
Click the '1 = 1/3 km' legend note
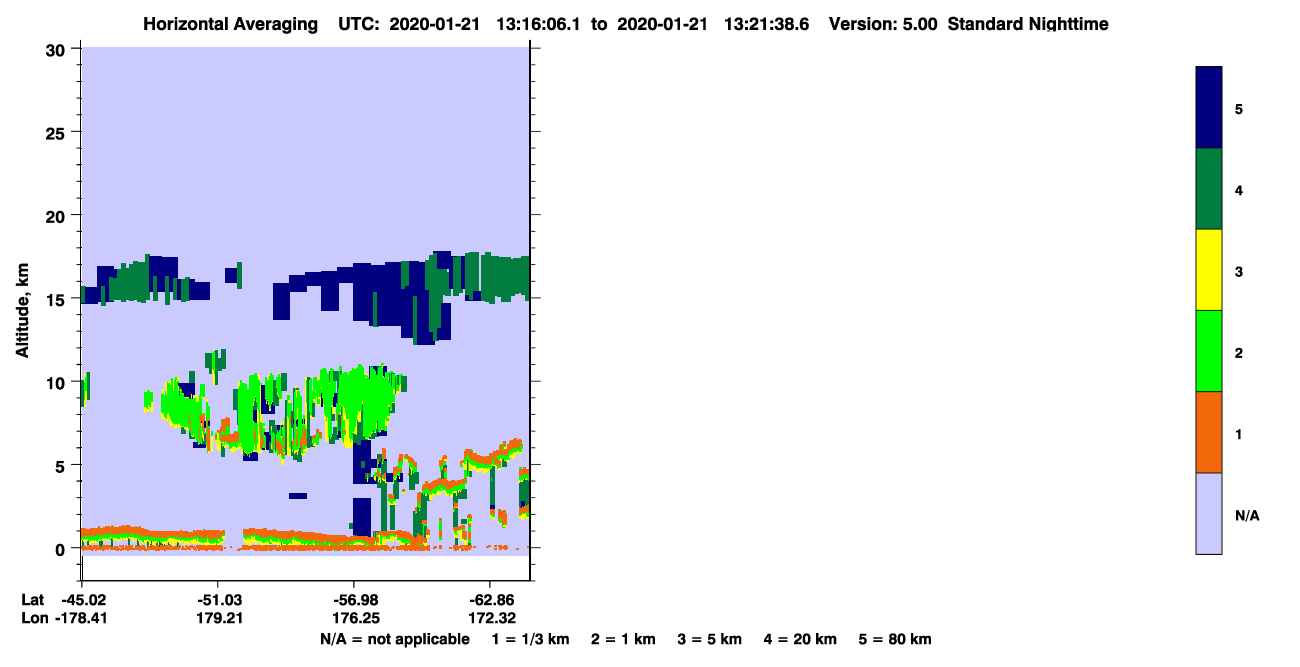point(531,639)
